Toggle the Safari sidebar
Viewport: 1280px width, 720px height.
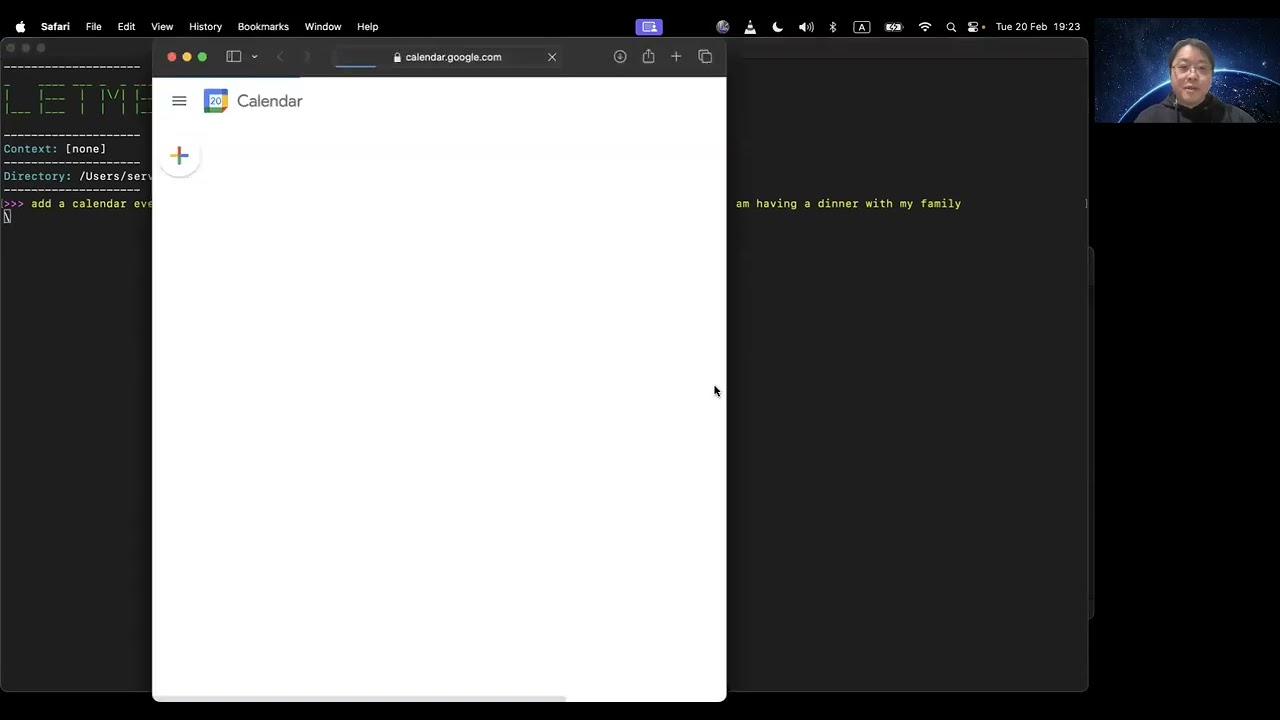coord(234,57)
